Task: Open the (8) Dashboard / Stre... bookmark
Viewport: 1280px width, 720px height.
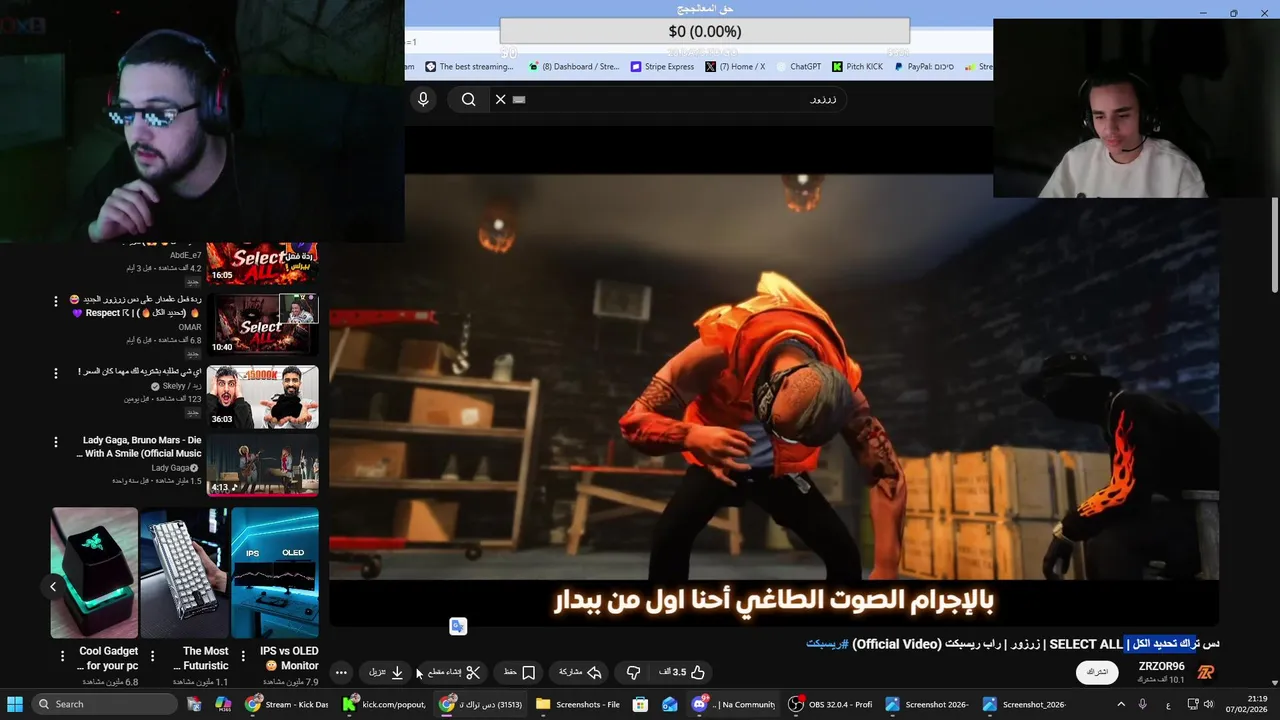Action: (x=573, y=67)
